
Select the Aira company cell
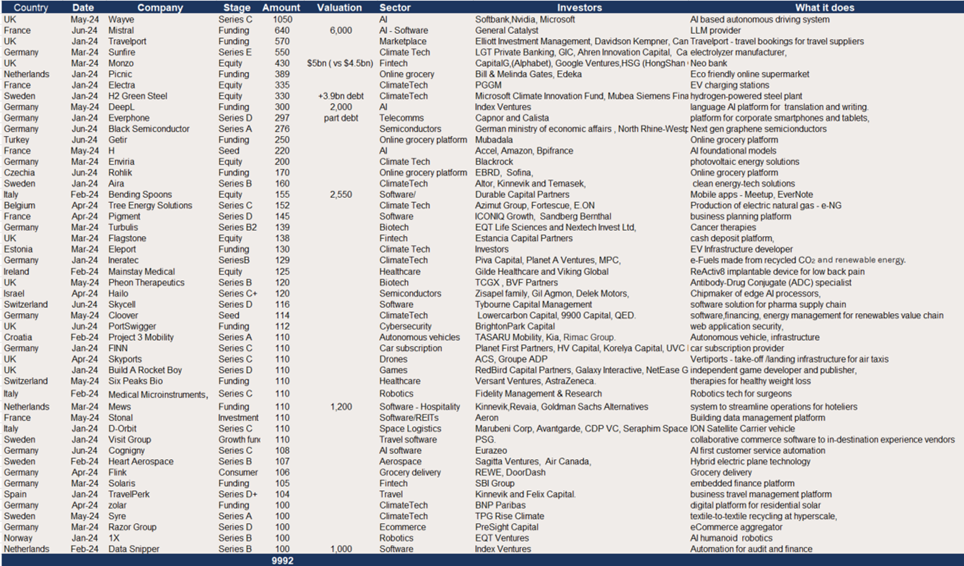pos(116,184)
